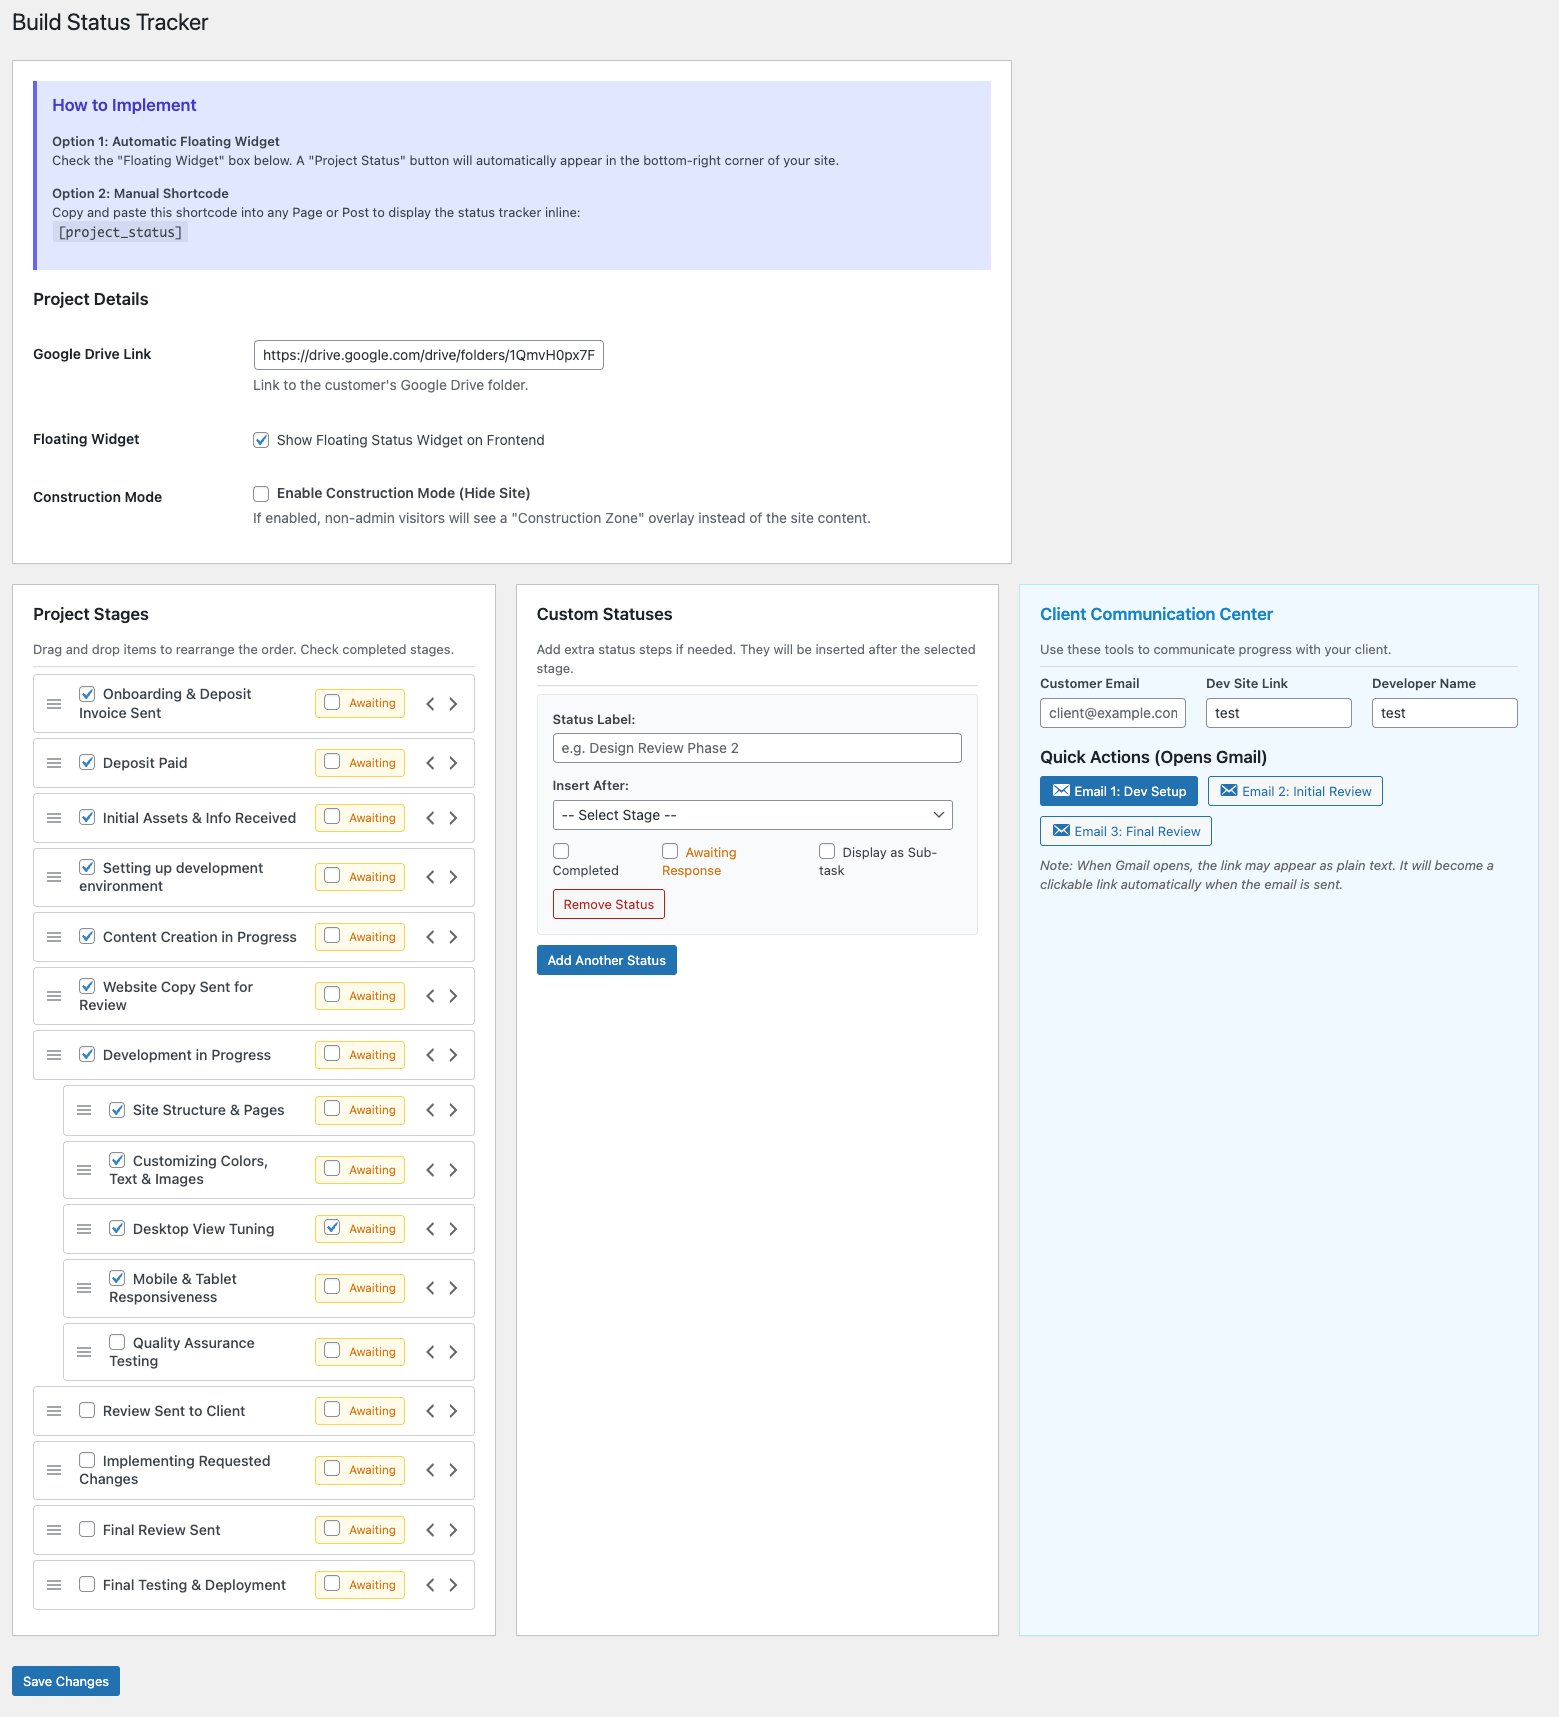The height and width of the screenshot is (1717, 1559).
Task: Uncheck Show Floating Status Widget on Frontend
Action: click(x=261, y=440)
